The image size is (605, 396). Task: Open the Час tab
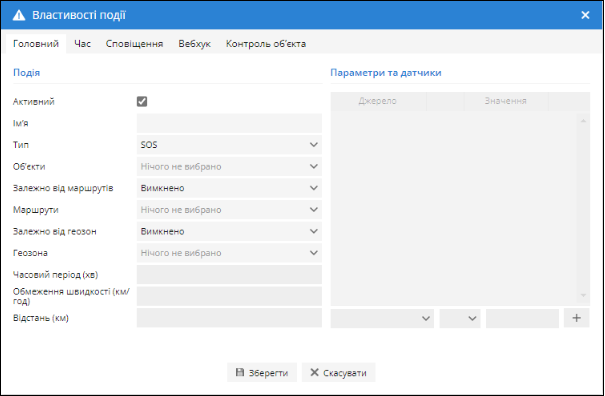coord(82,44)
